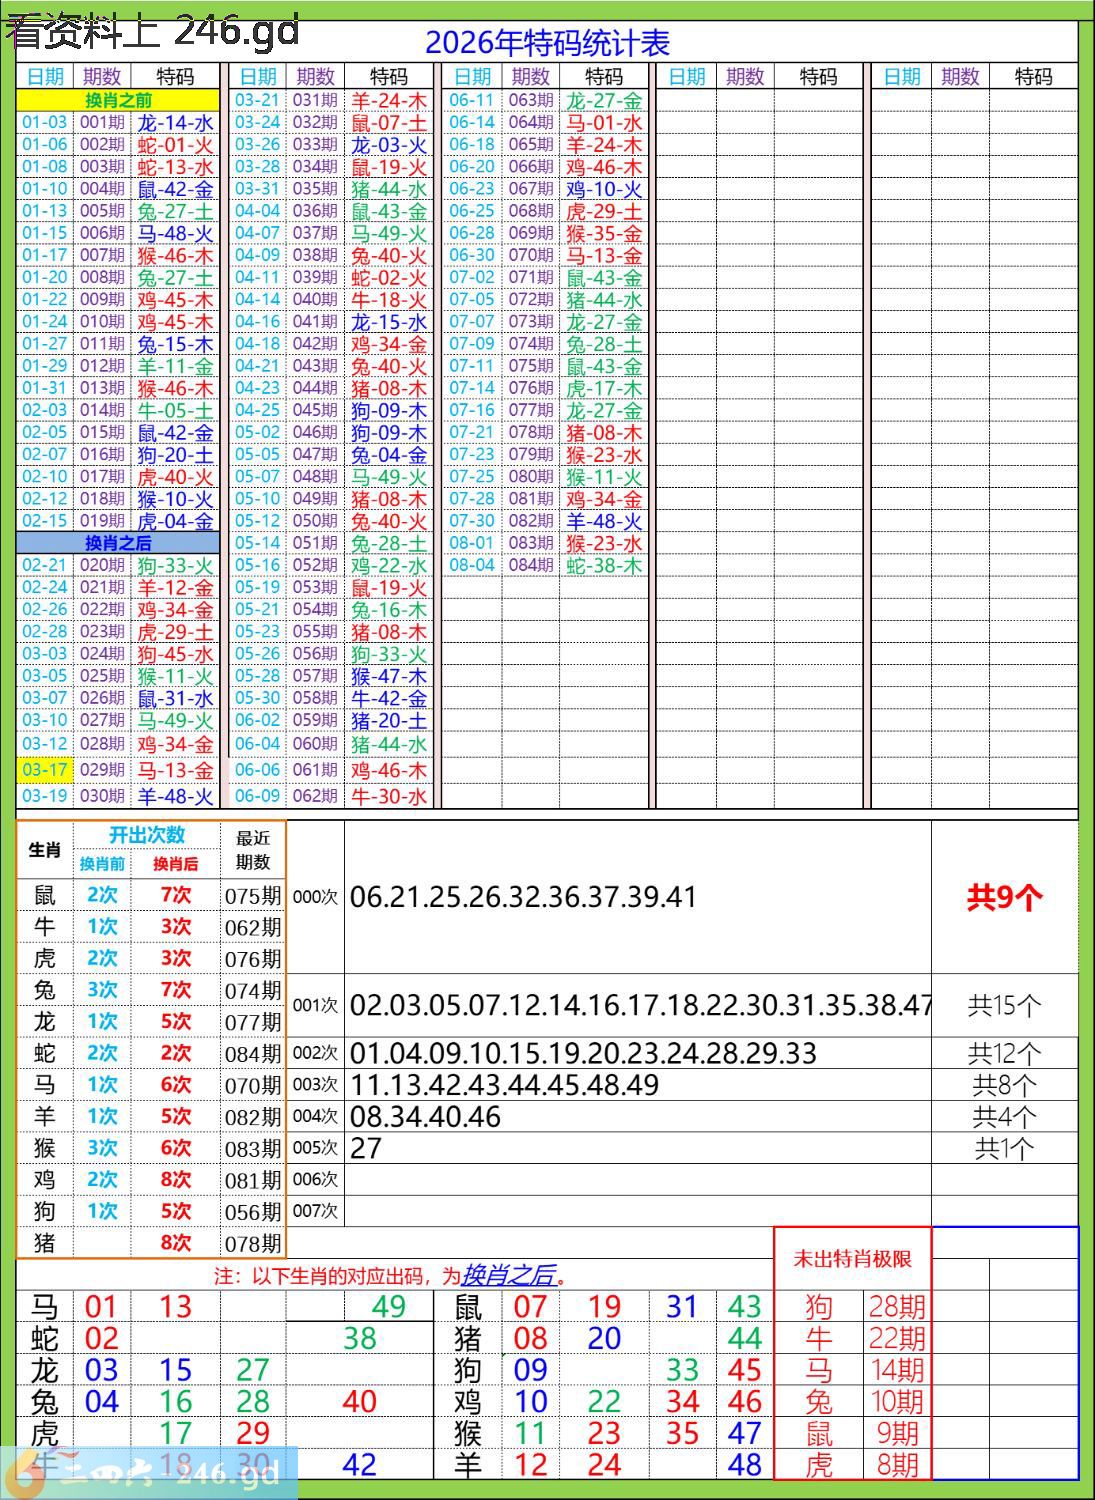
Task: Click number list 08.34.40.46
Action: point(425,1116)
